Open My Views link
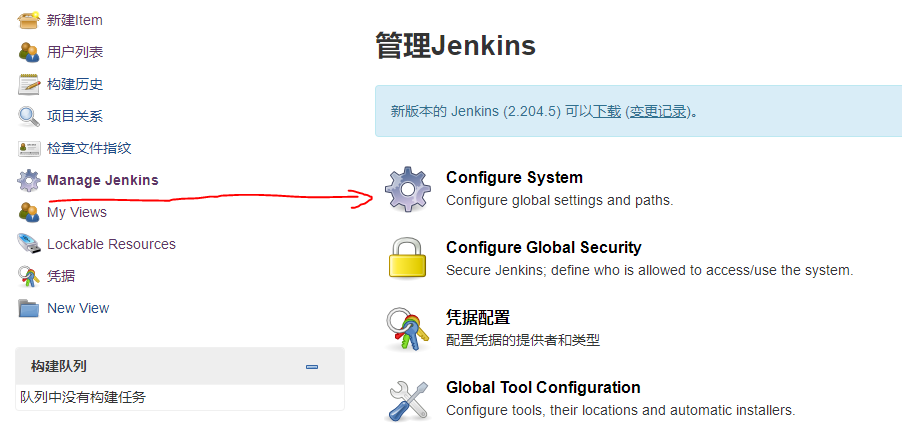Image resolution: width=902 pixels, height=426 pixels. [x=77, y=213]
